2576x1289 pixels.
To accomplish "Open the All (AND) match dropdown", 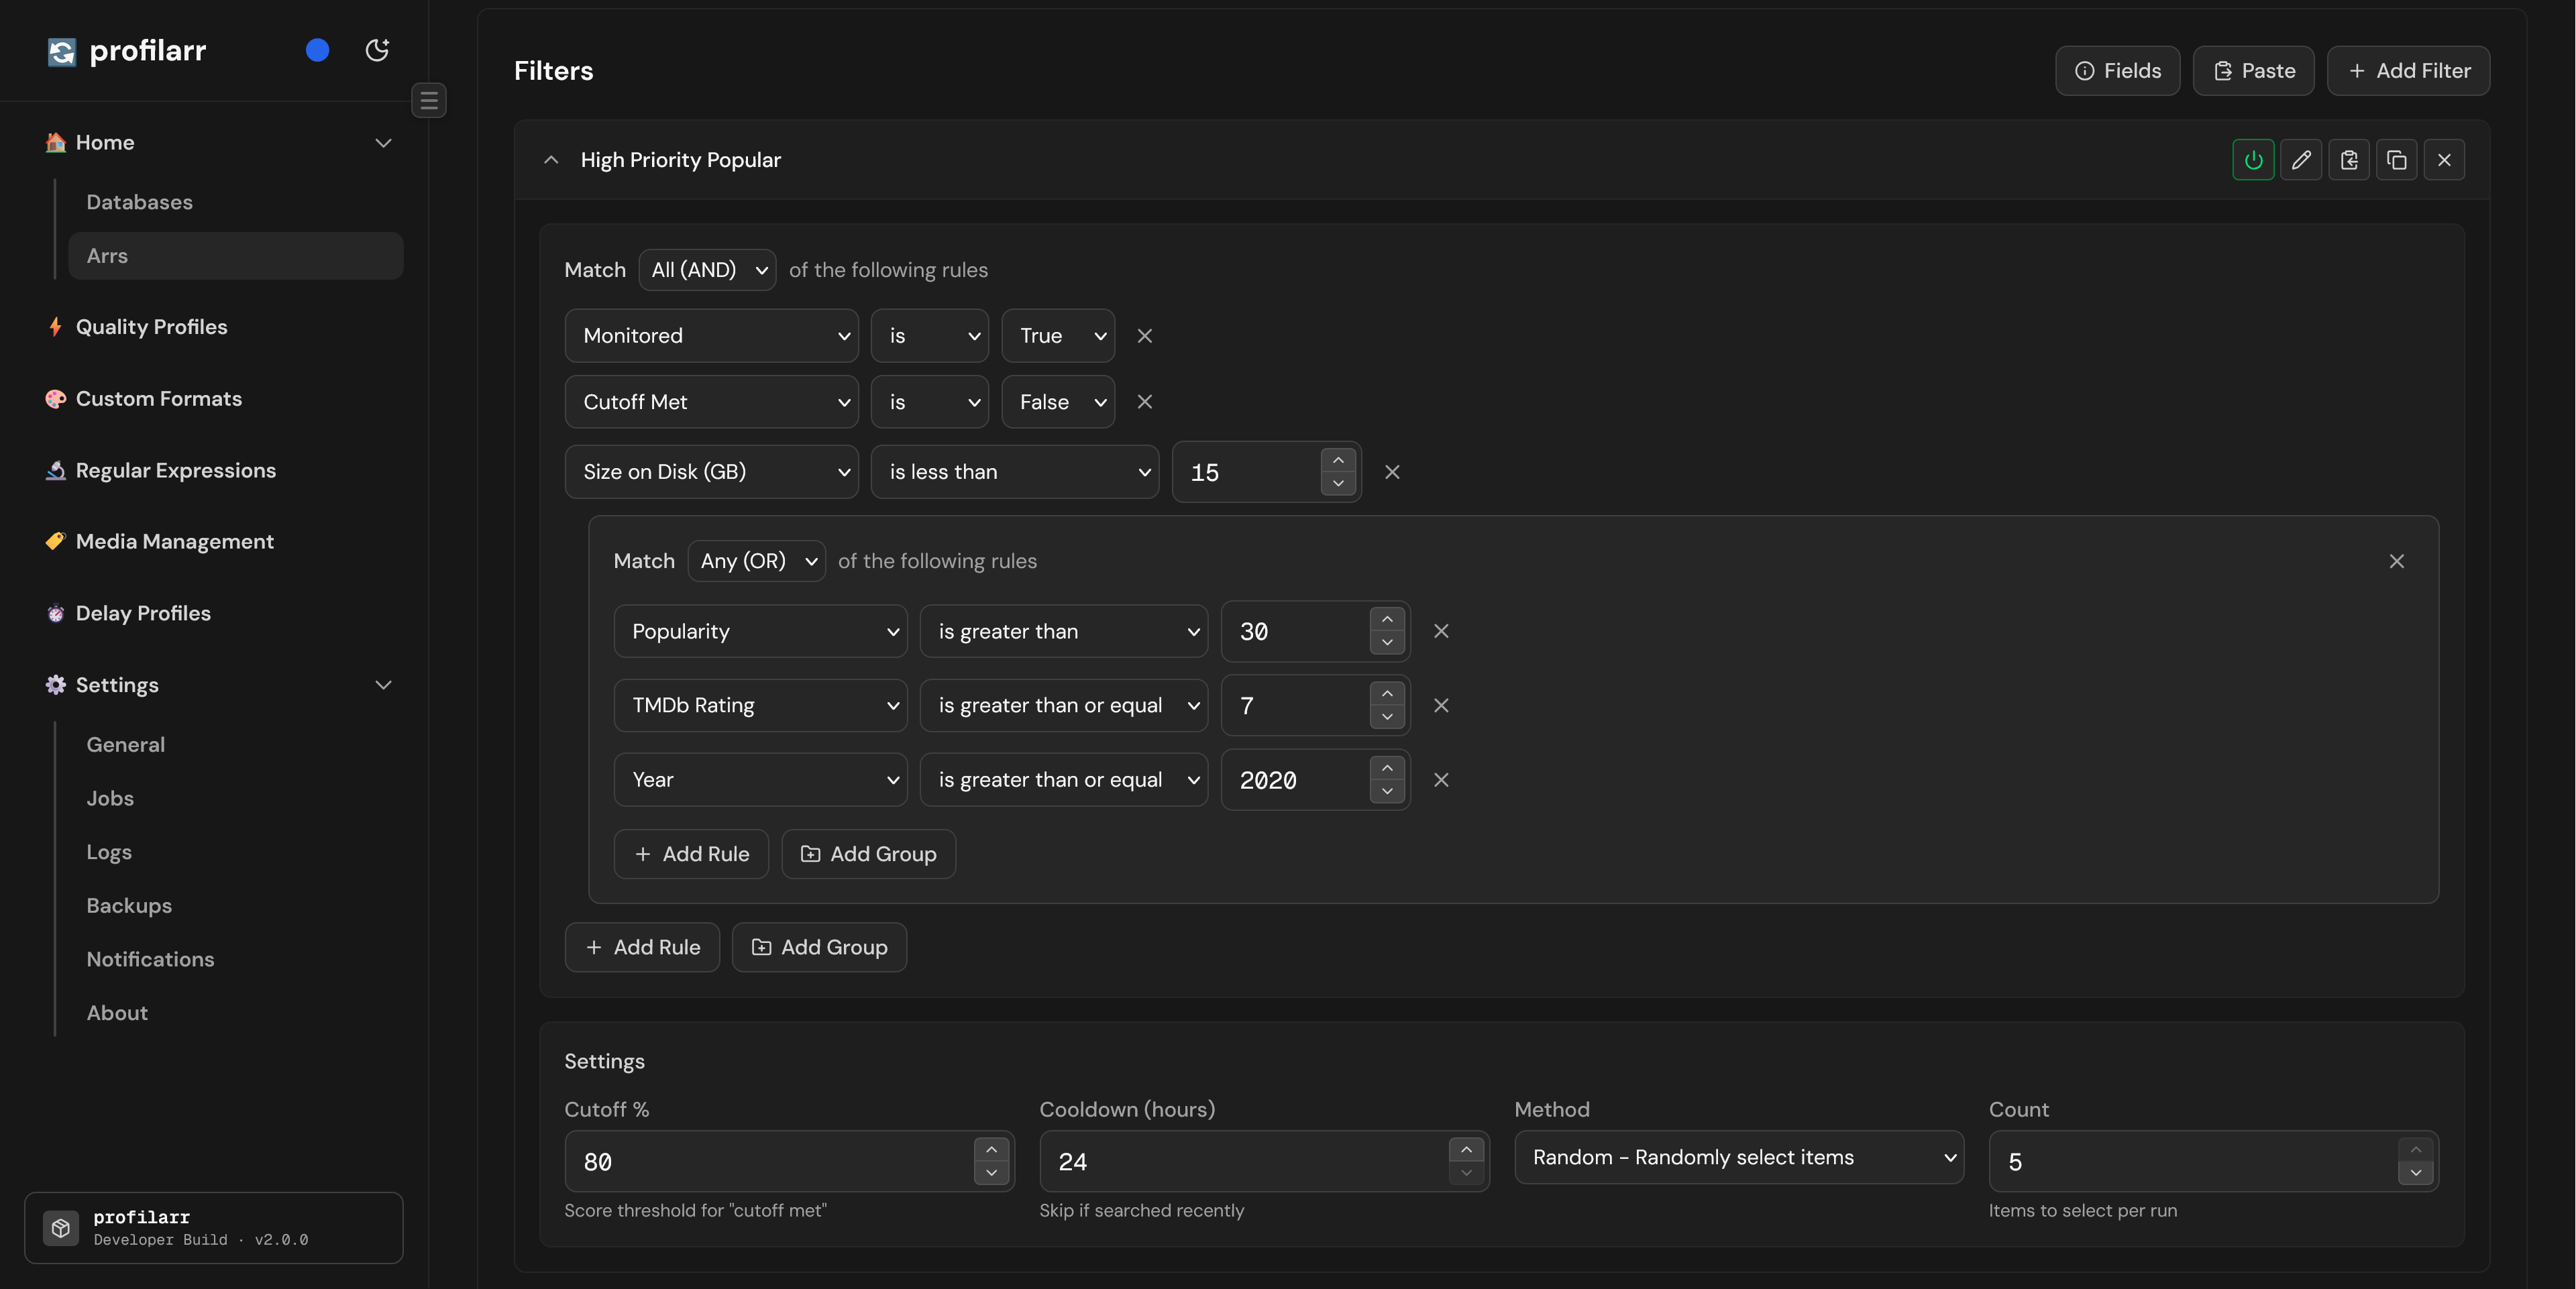I will tap(708, 270).
